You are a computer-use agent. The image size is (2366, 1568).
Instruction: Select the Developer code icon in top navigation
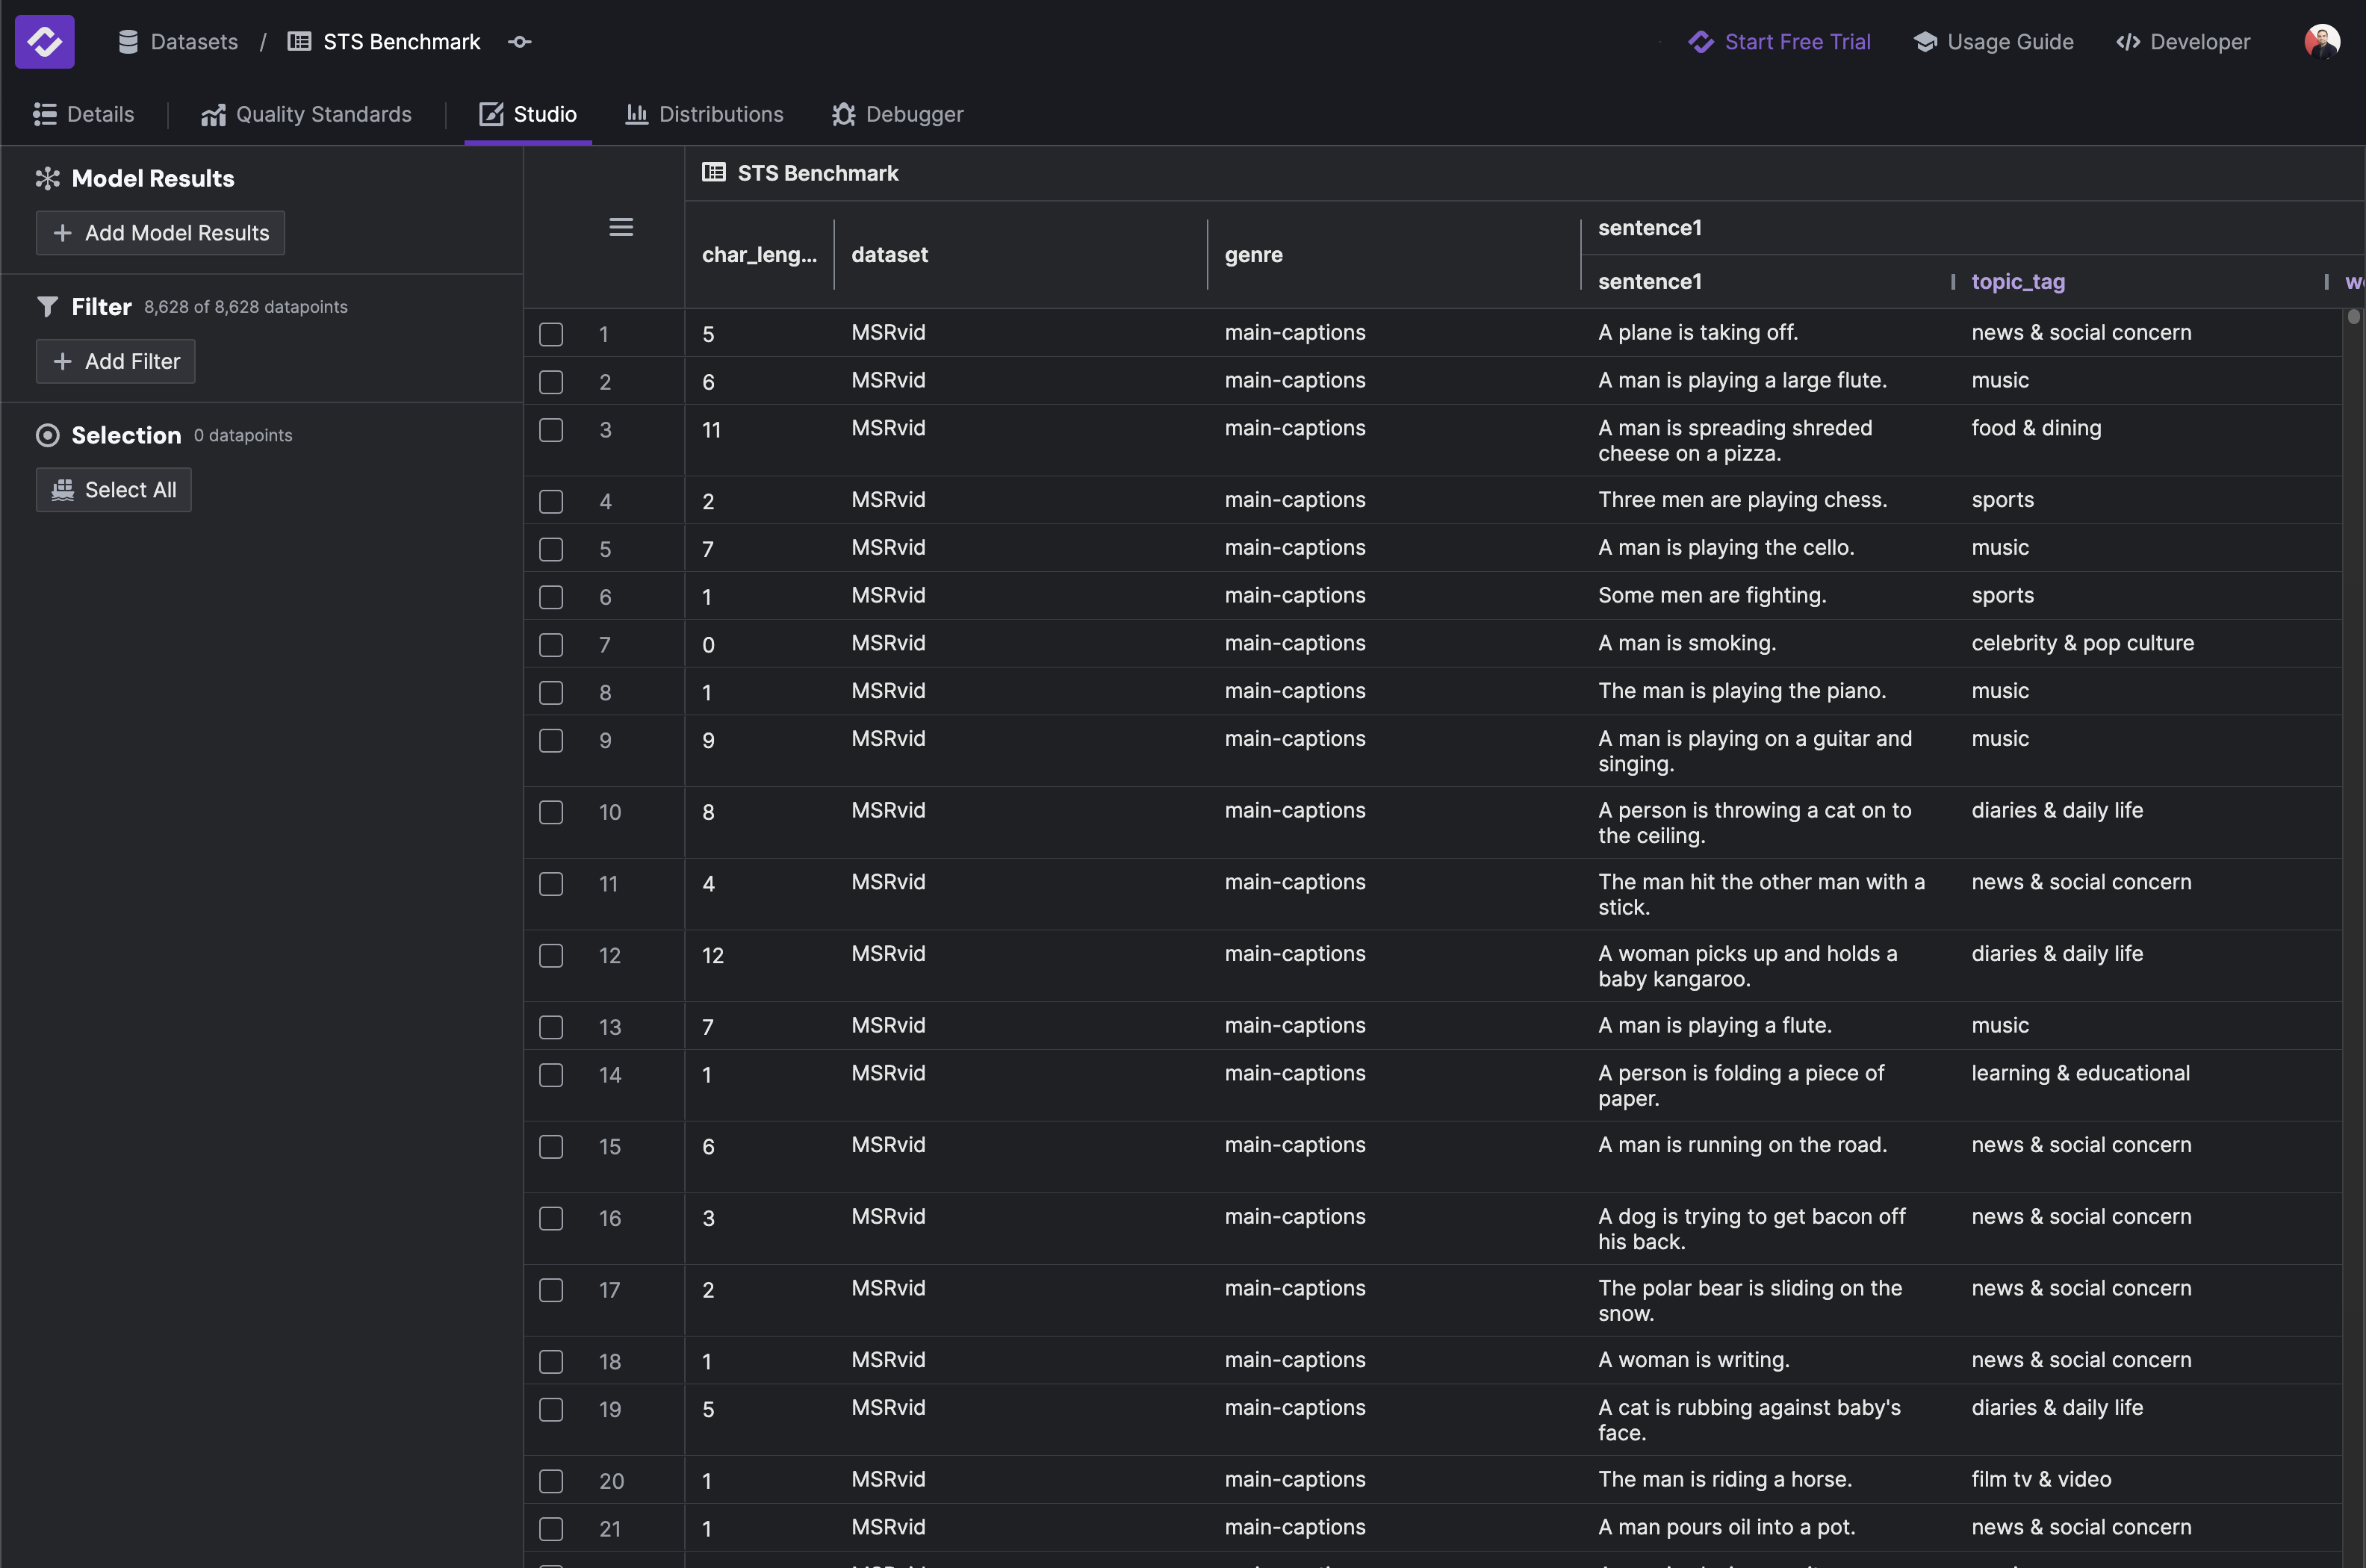point(2129,41)
